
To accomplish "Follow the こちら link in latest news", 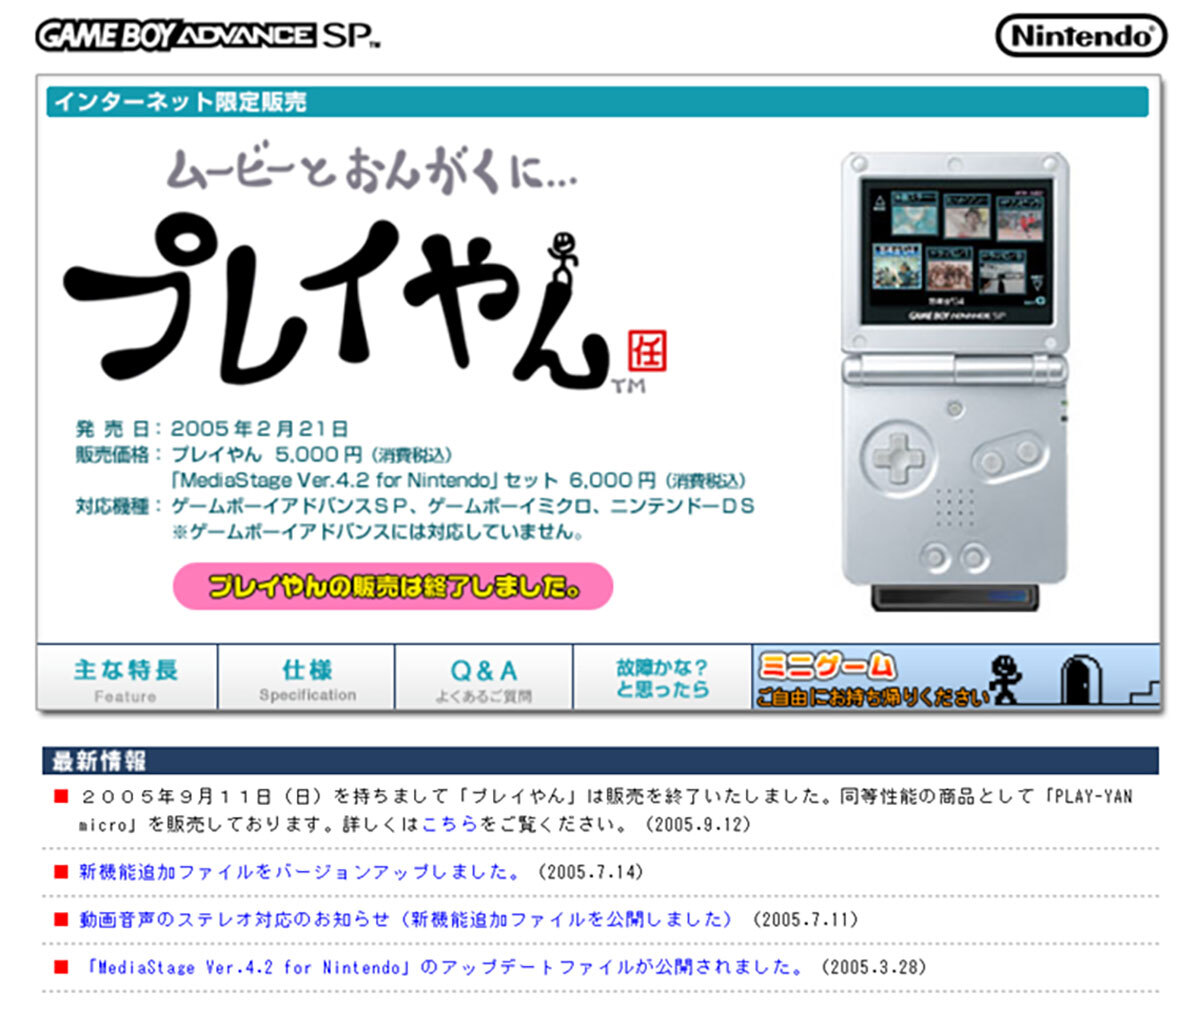I will click(450, 825).
